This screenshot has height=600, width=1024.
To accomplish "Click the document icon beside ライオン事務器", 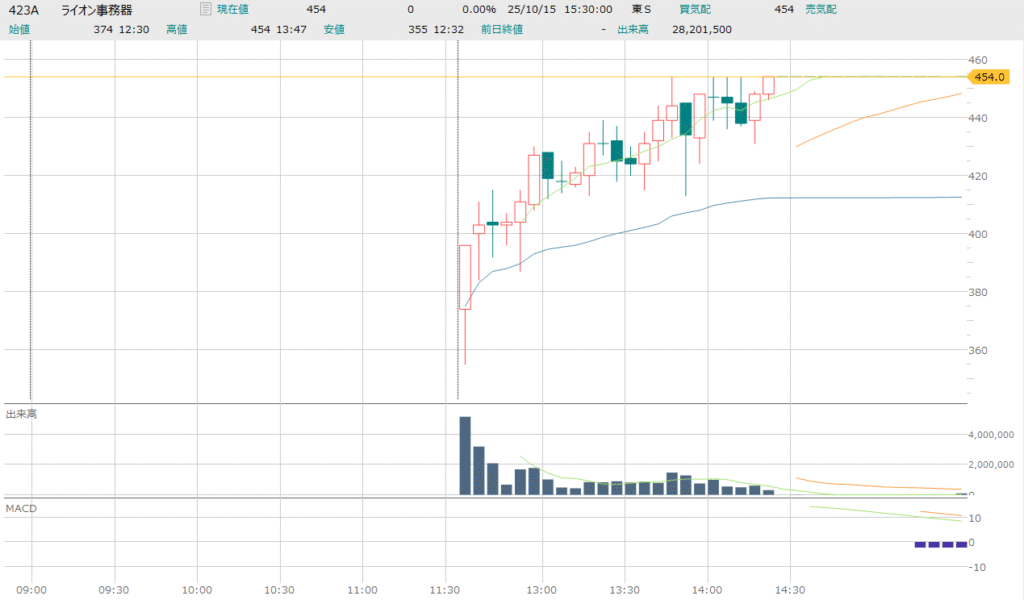I will 205,9.
